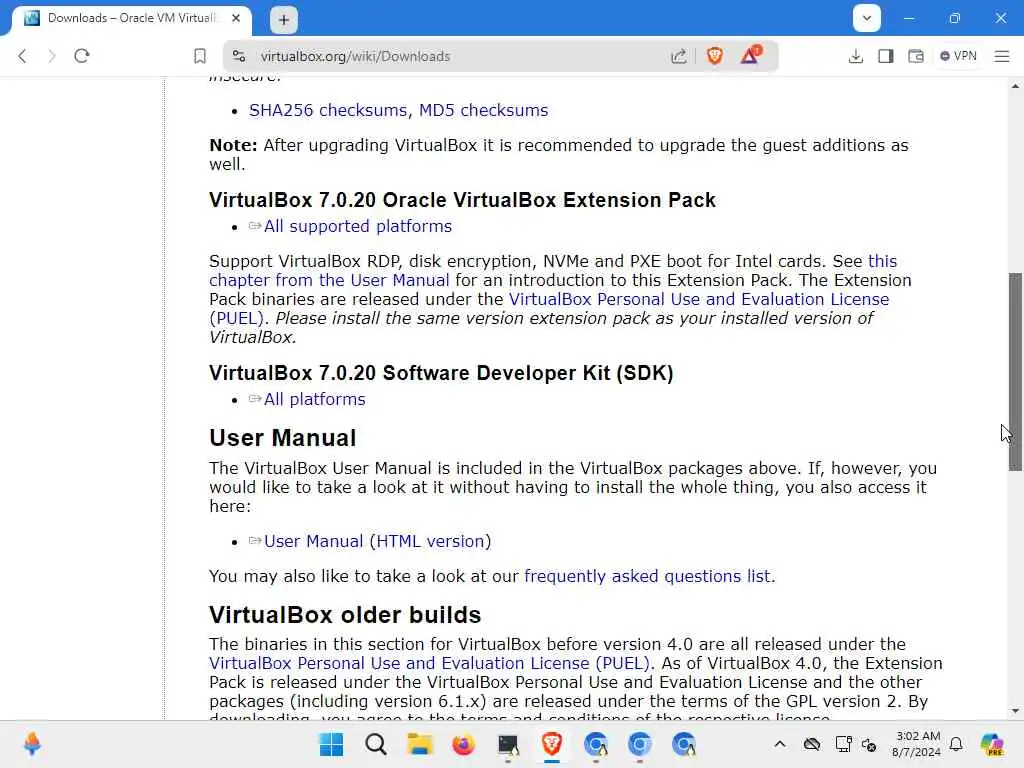The height and width of the screenshot is (768, 1024).
Task: Open a new browser tab
Action: 284,20
